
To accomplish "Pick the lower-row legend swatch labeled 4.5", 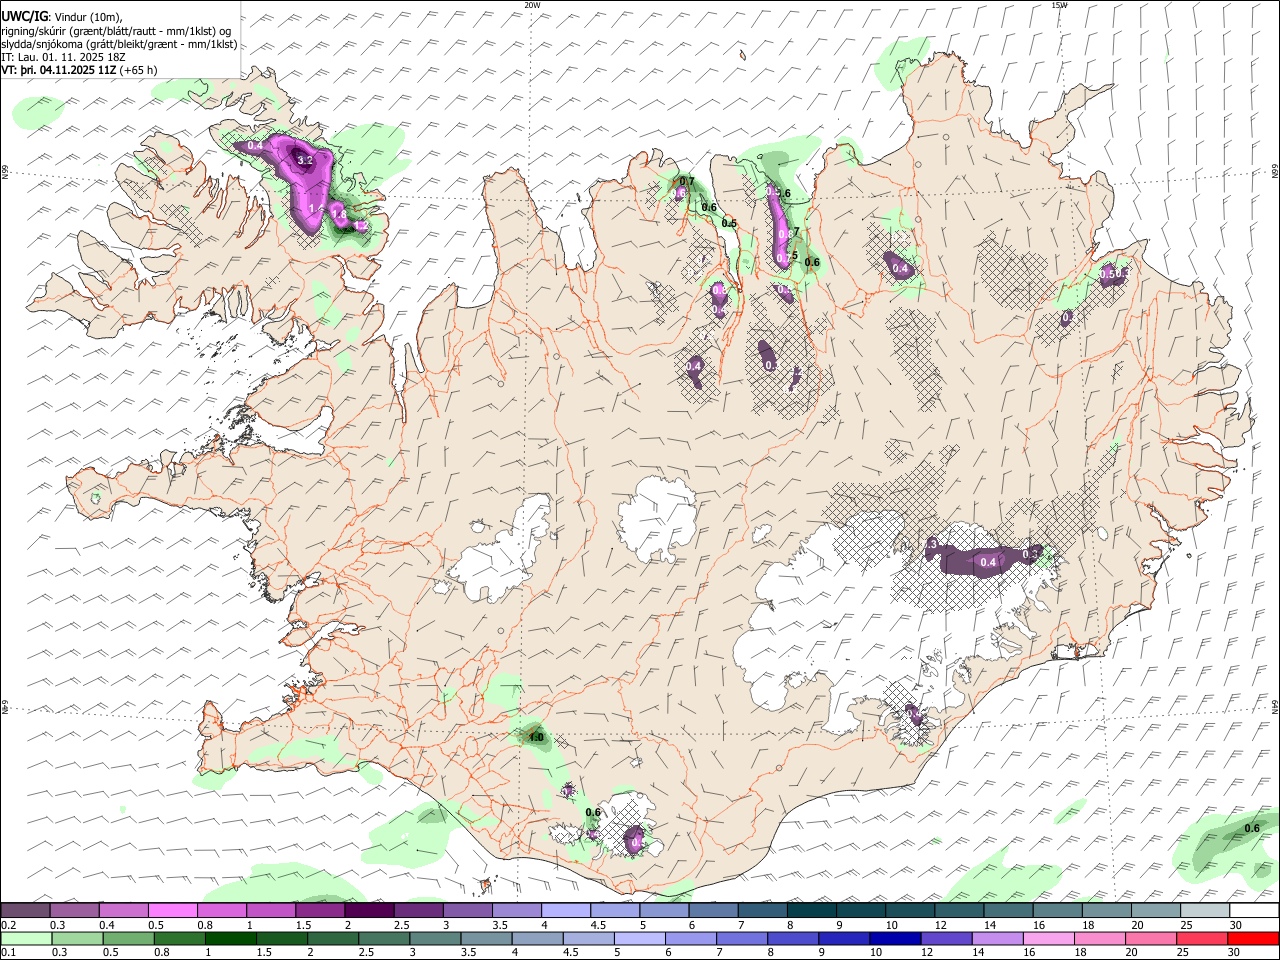I will click(x=588, y=938).
